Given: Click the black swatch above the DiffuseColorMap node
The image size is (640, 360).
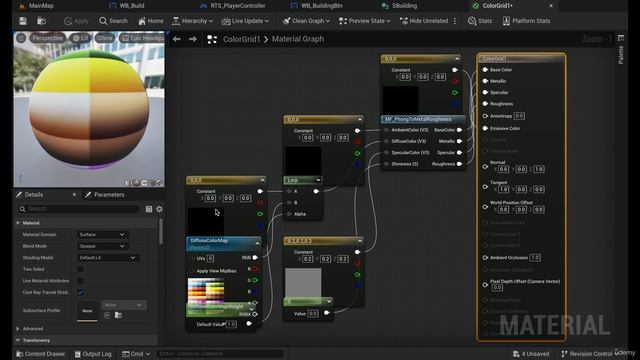Looking at the screenshot, I should point(206,221).
